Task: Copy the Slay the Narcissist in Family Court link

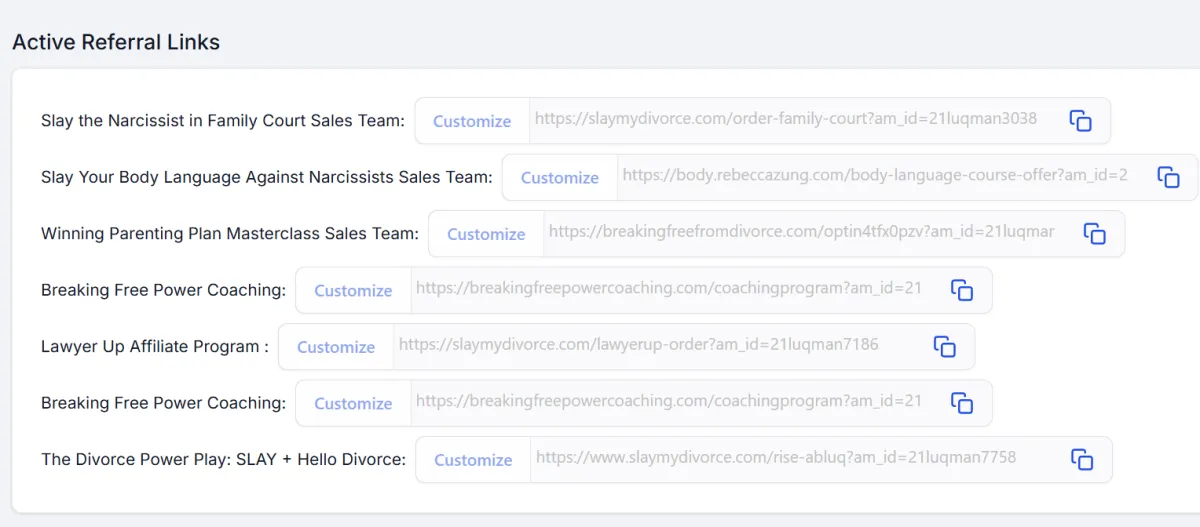Action: pyautogui.click(x=1080, y=121)
